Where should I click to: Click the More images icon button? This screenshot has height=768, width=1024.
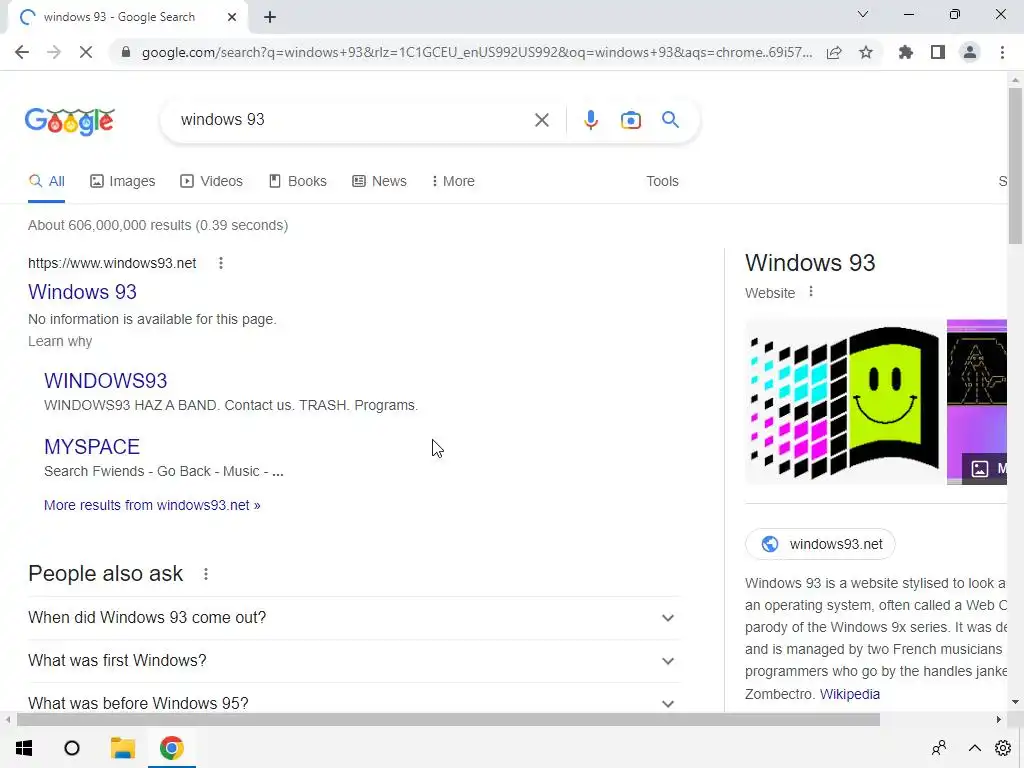(x=985, y=468)
